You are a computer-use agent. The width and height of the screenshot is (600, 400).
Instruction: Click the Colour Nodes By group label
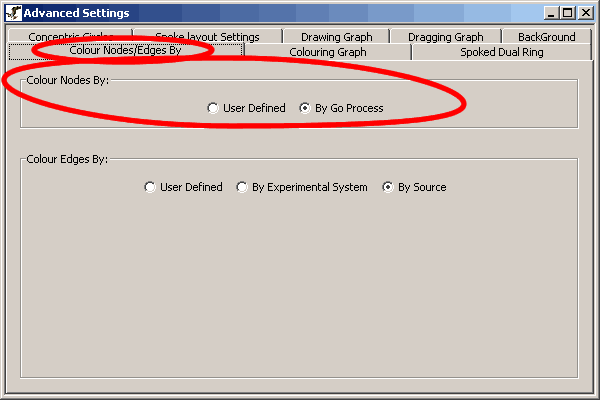point(67,80)
